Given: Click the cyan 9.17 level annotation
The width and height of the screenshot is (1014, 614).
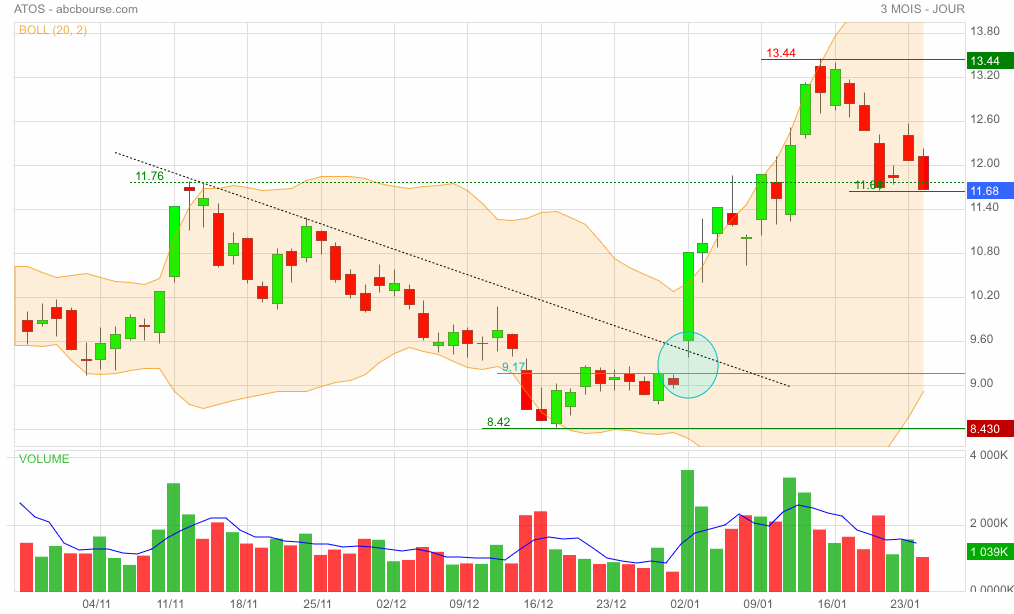Looking at the screenshot, I should click(x=513, y=367).
